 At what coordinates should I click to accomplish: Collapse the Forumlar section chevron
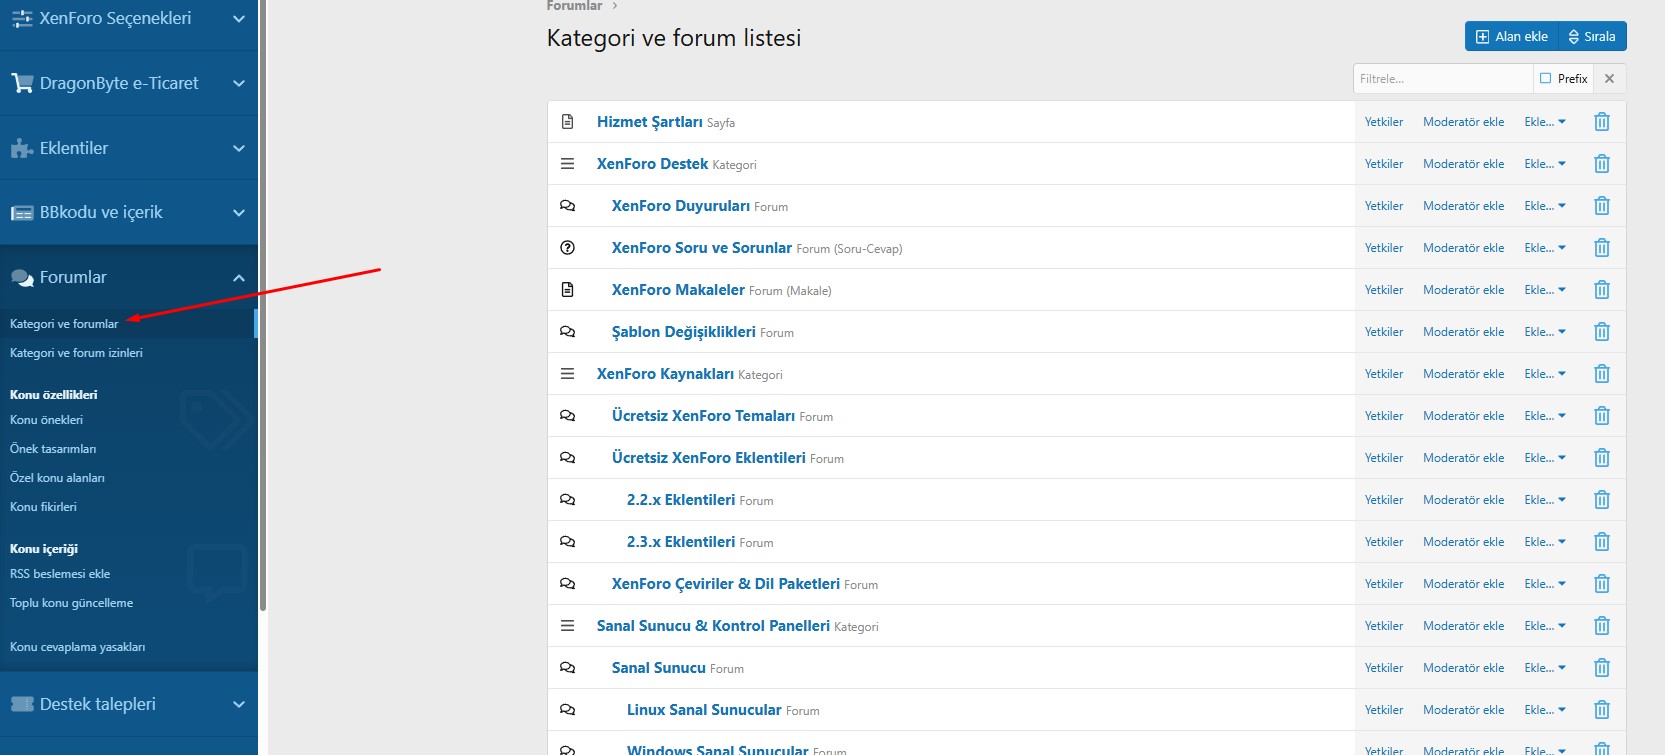click(239, 278)
